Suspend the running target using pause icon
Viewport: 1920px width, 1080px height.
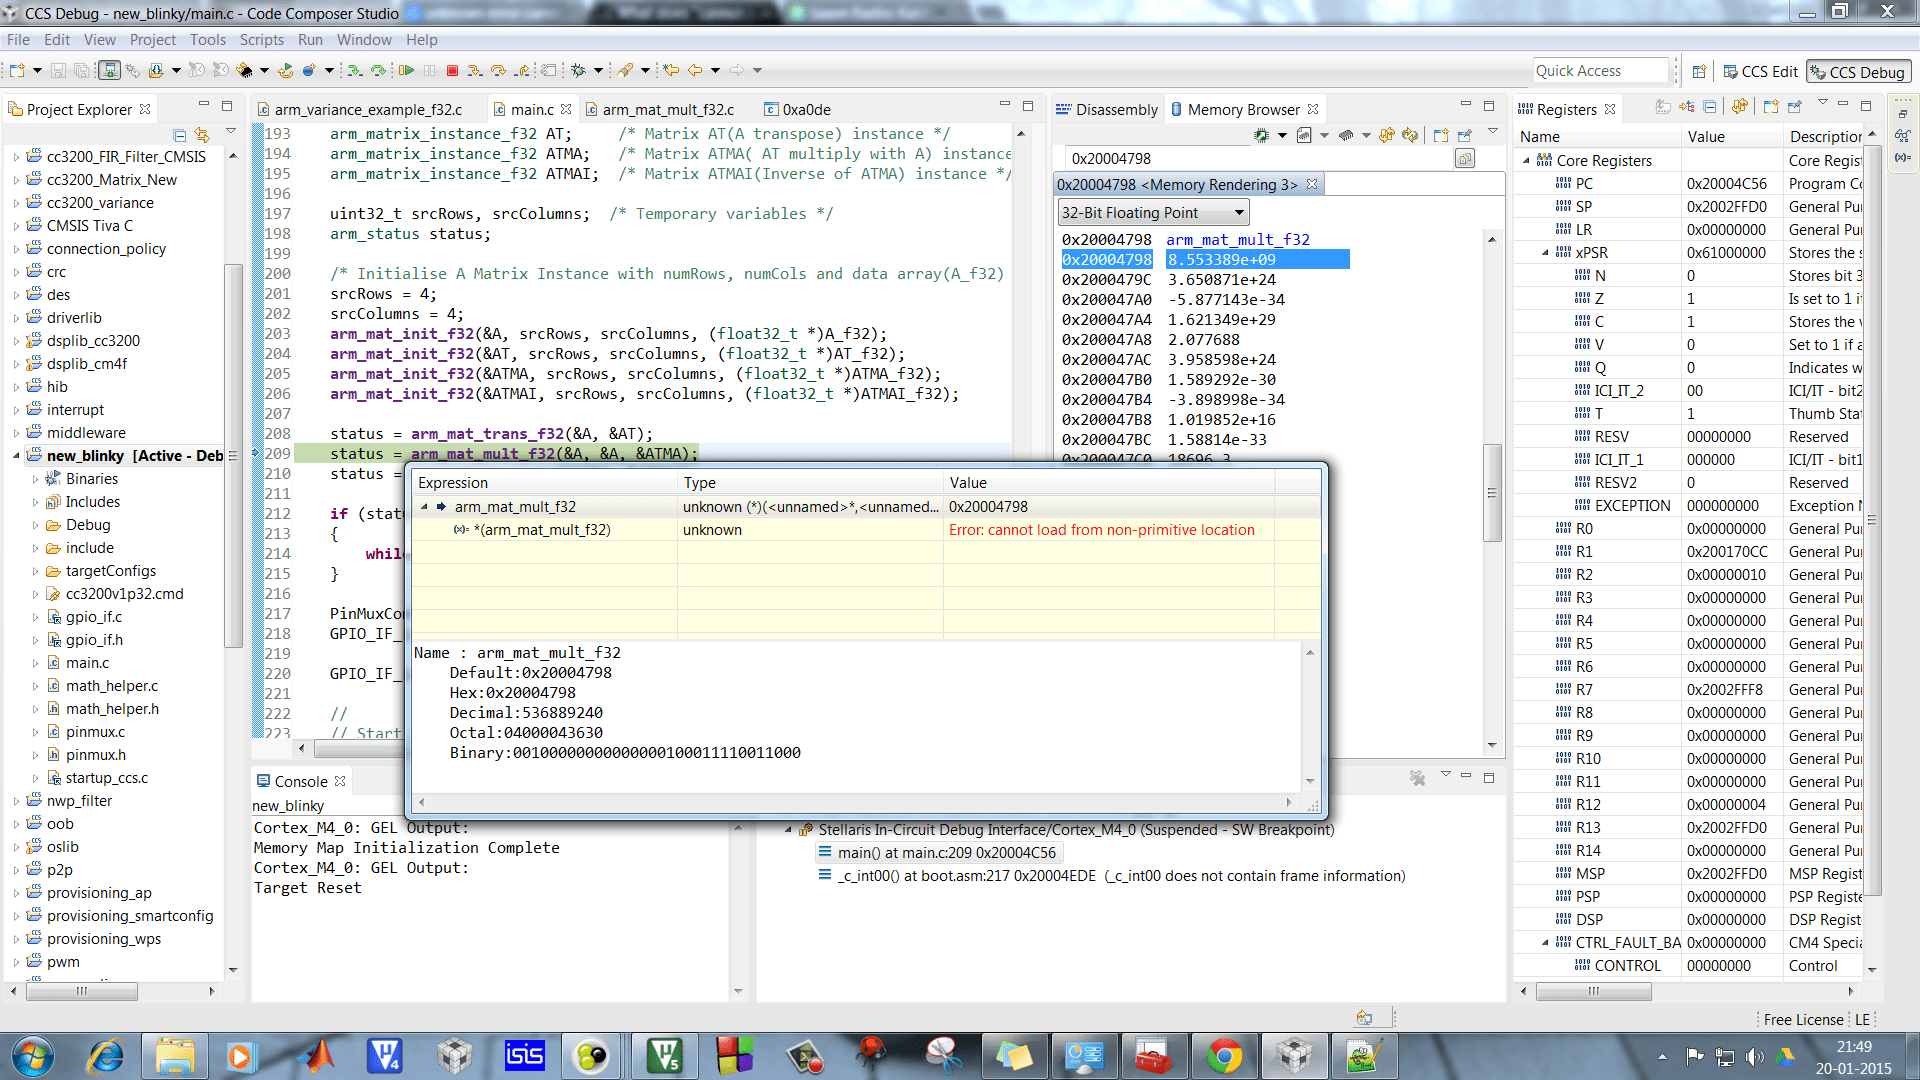(429, 70)
